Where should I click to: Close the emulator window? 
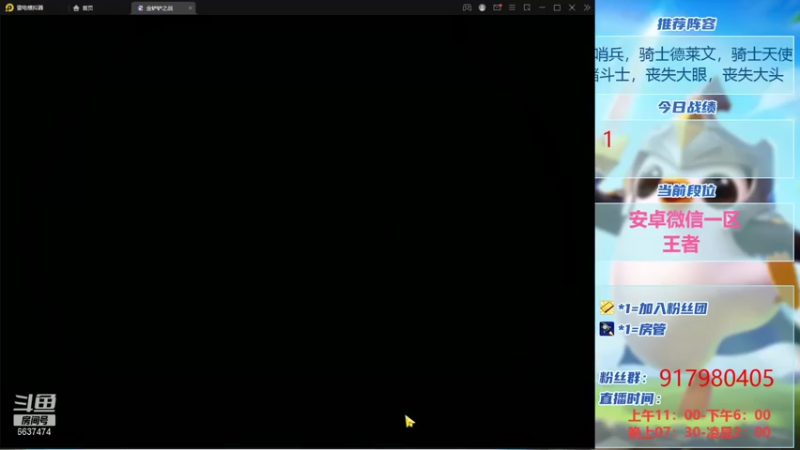click(572, 8)
